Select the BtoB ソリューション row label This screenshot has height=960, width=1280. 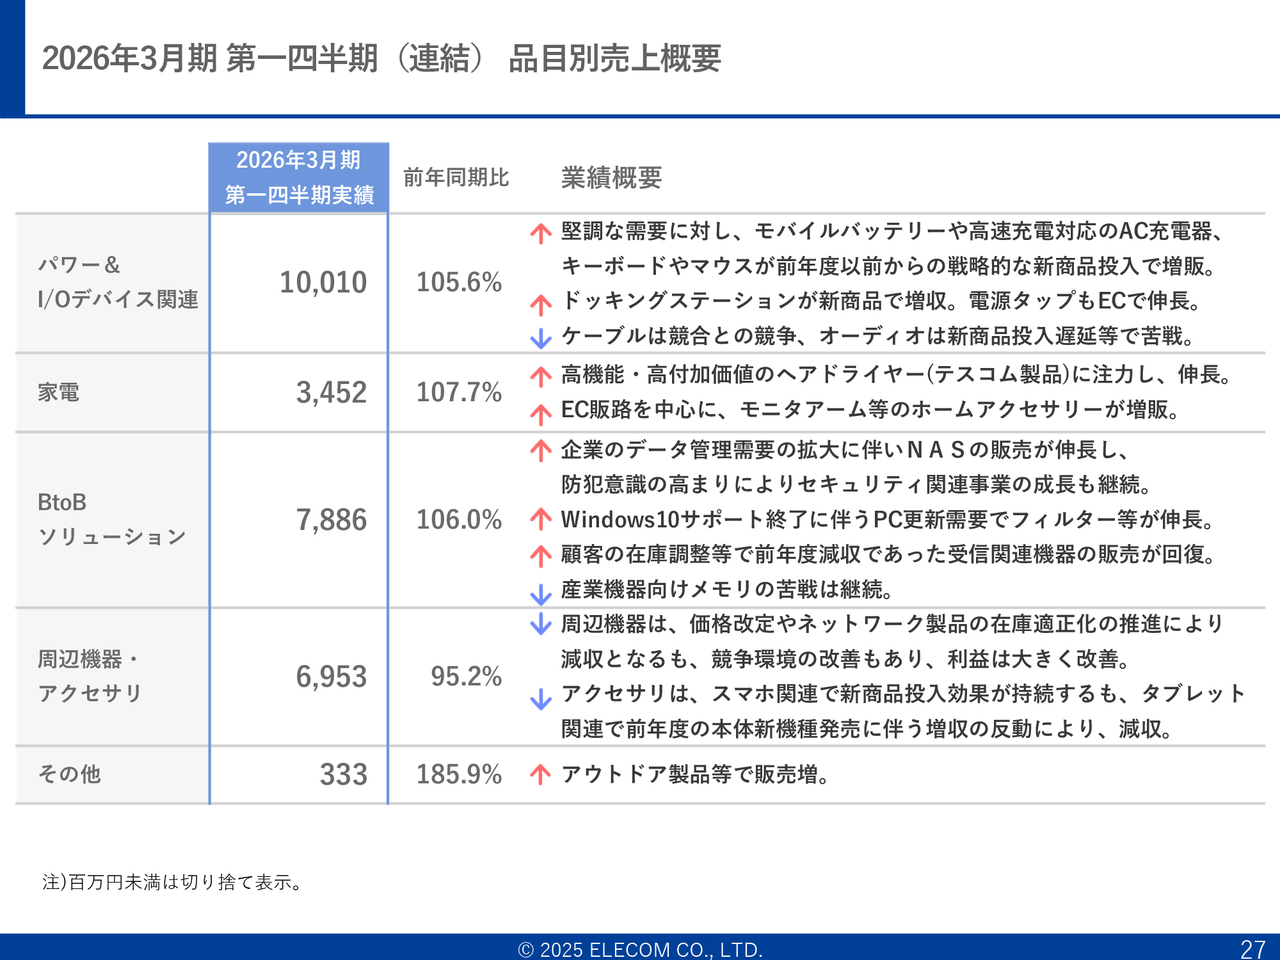(112, 519)
